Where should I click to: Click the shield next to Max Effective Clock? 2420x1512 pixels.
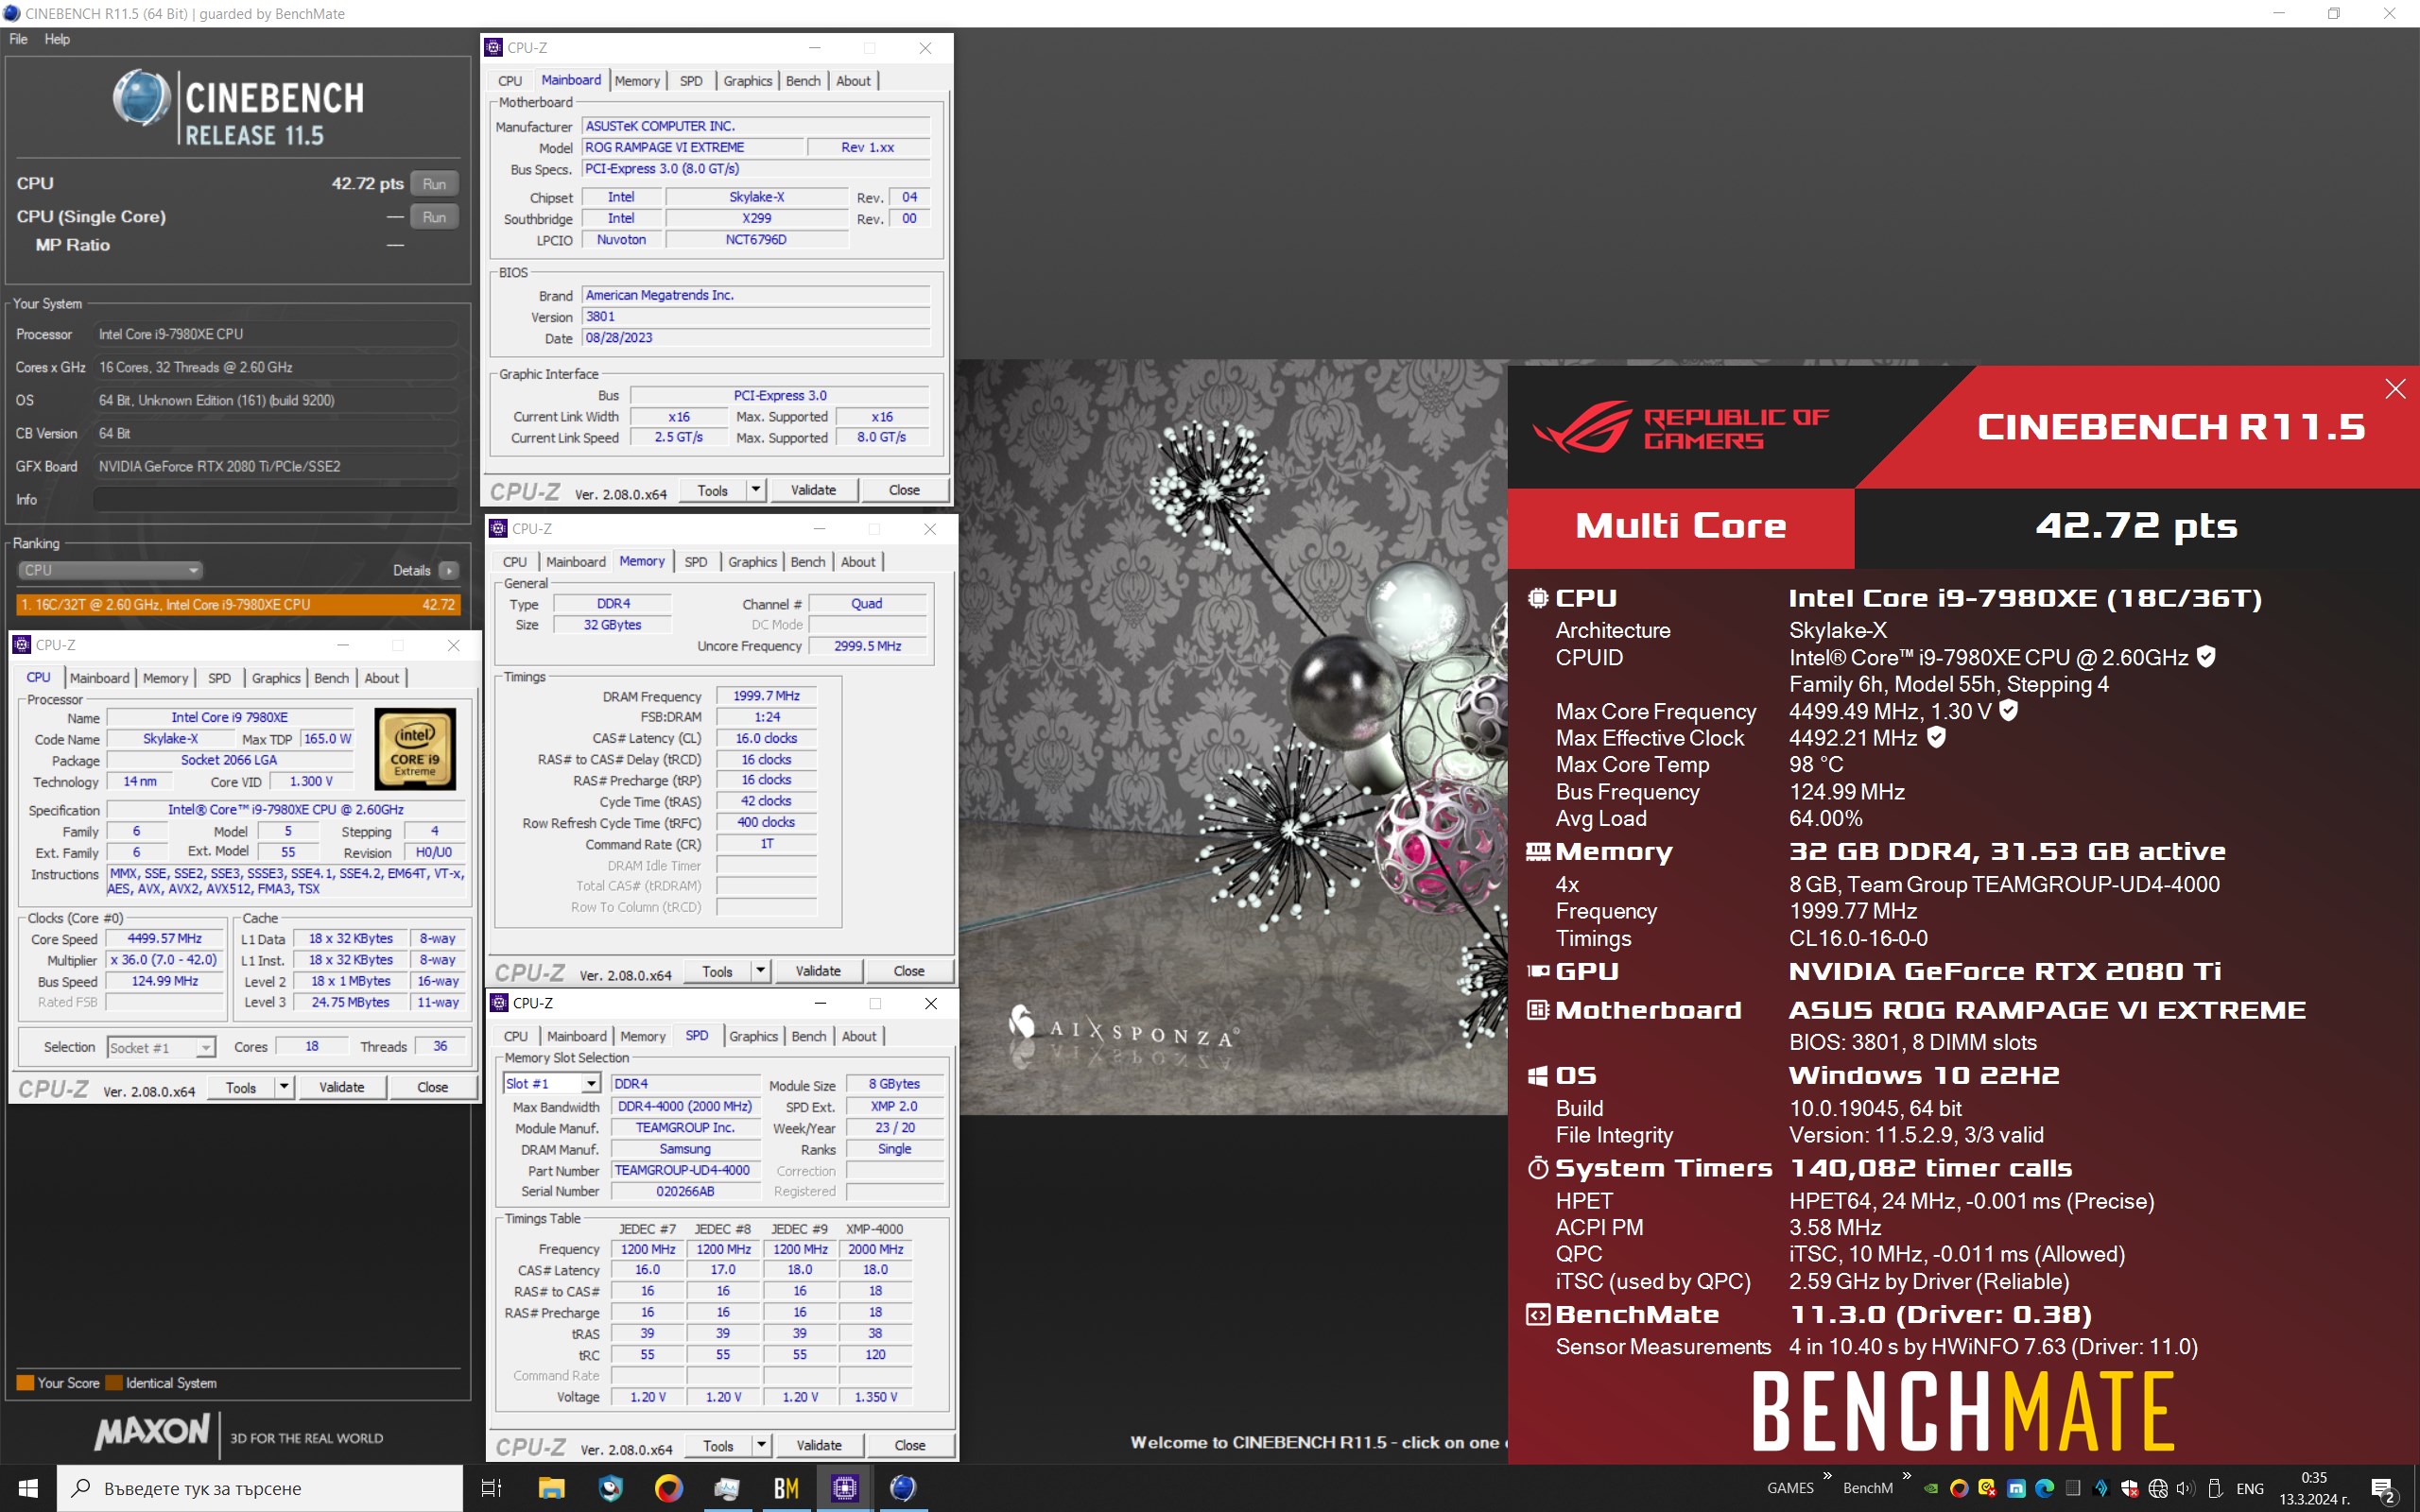(1936, 737)
